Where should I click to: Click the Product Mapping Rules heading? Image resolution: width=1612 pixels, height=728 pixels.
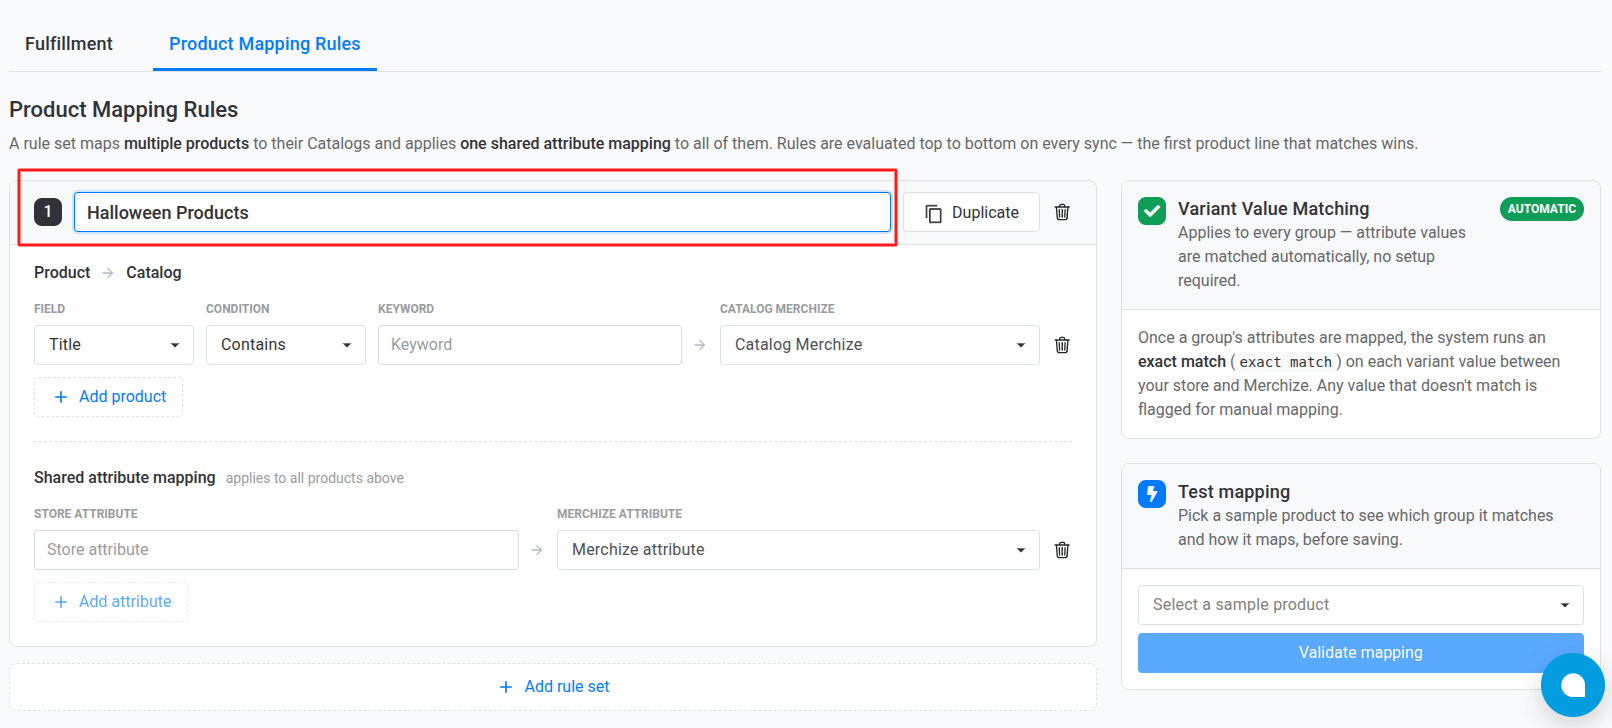[124, 110]
